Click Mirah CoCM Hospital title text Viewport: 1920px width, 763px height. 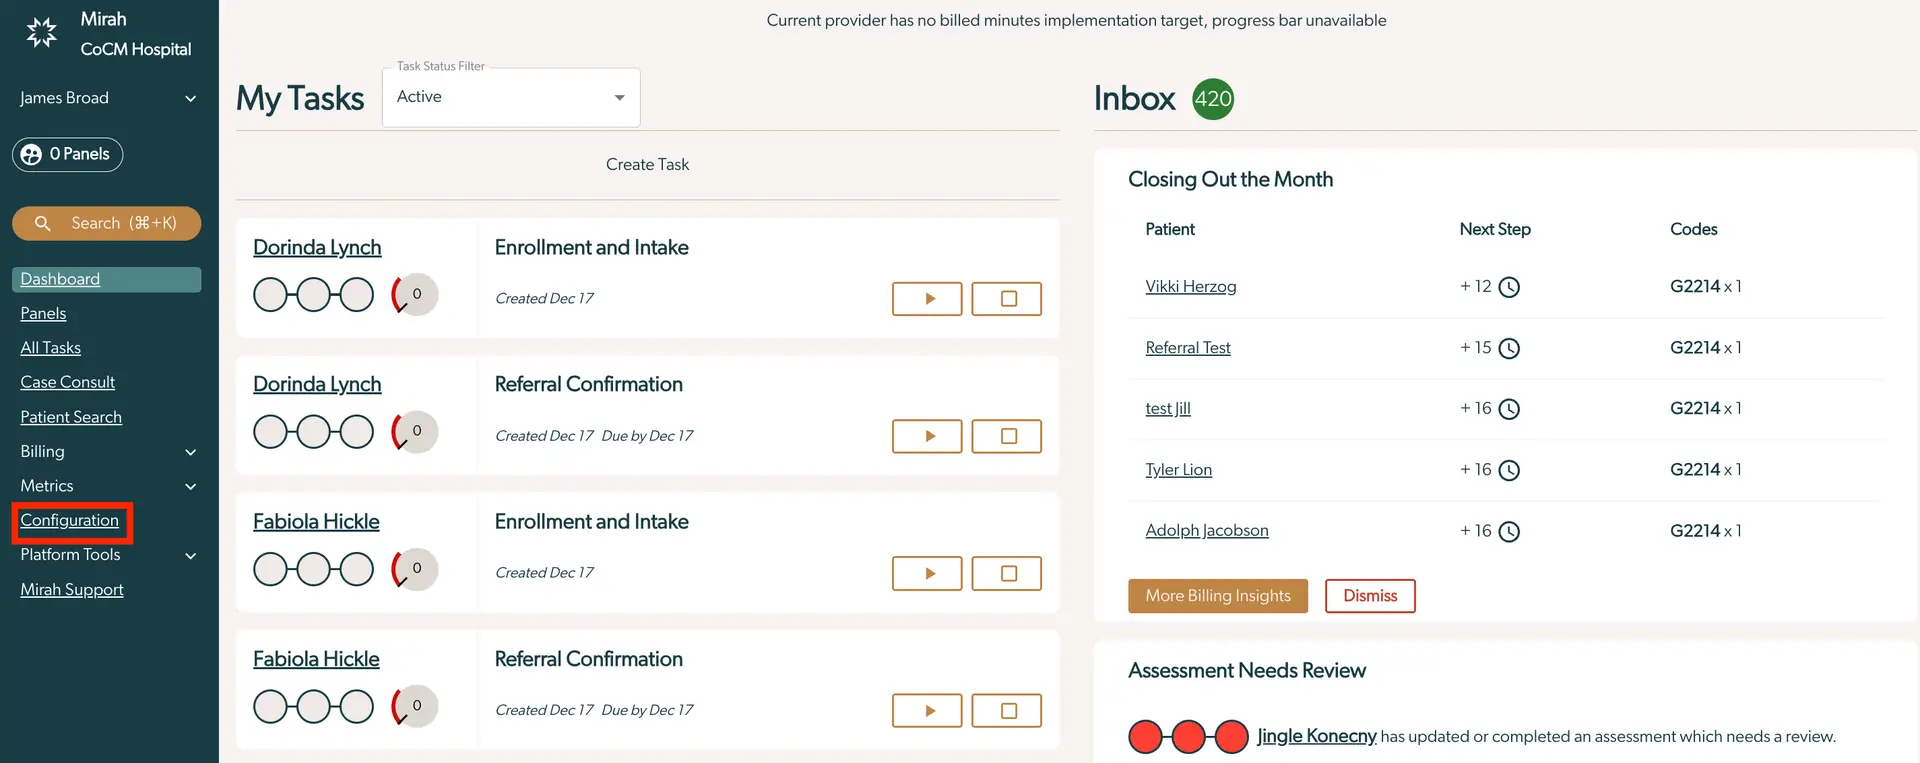135,34
